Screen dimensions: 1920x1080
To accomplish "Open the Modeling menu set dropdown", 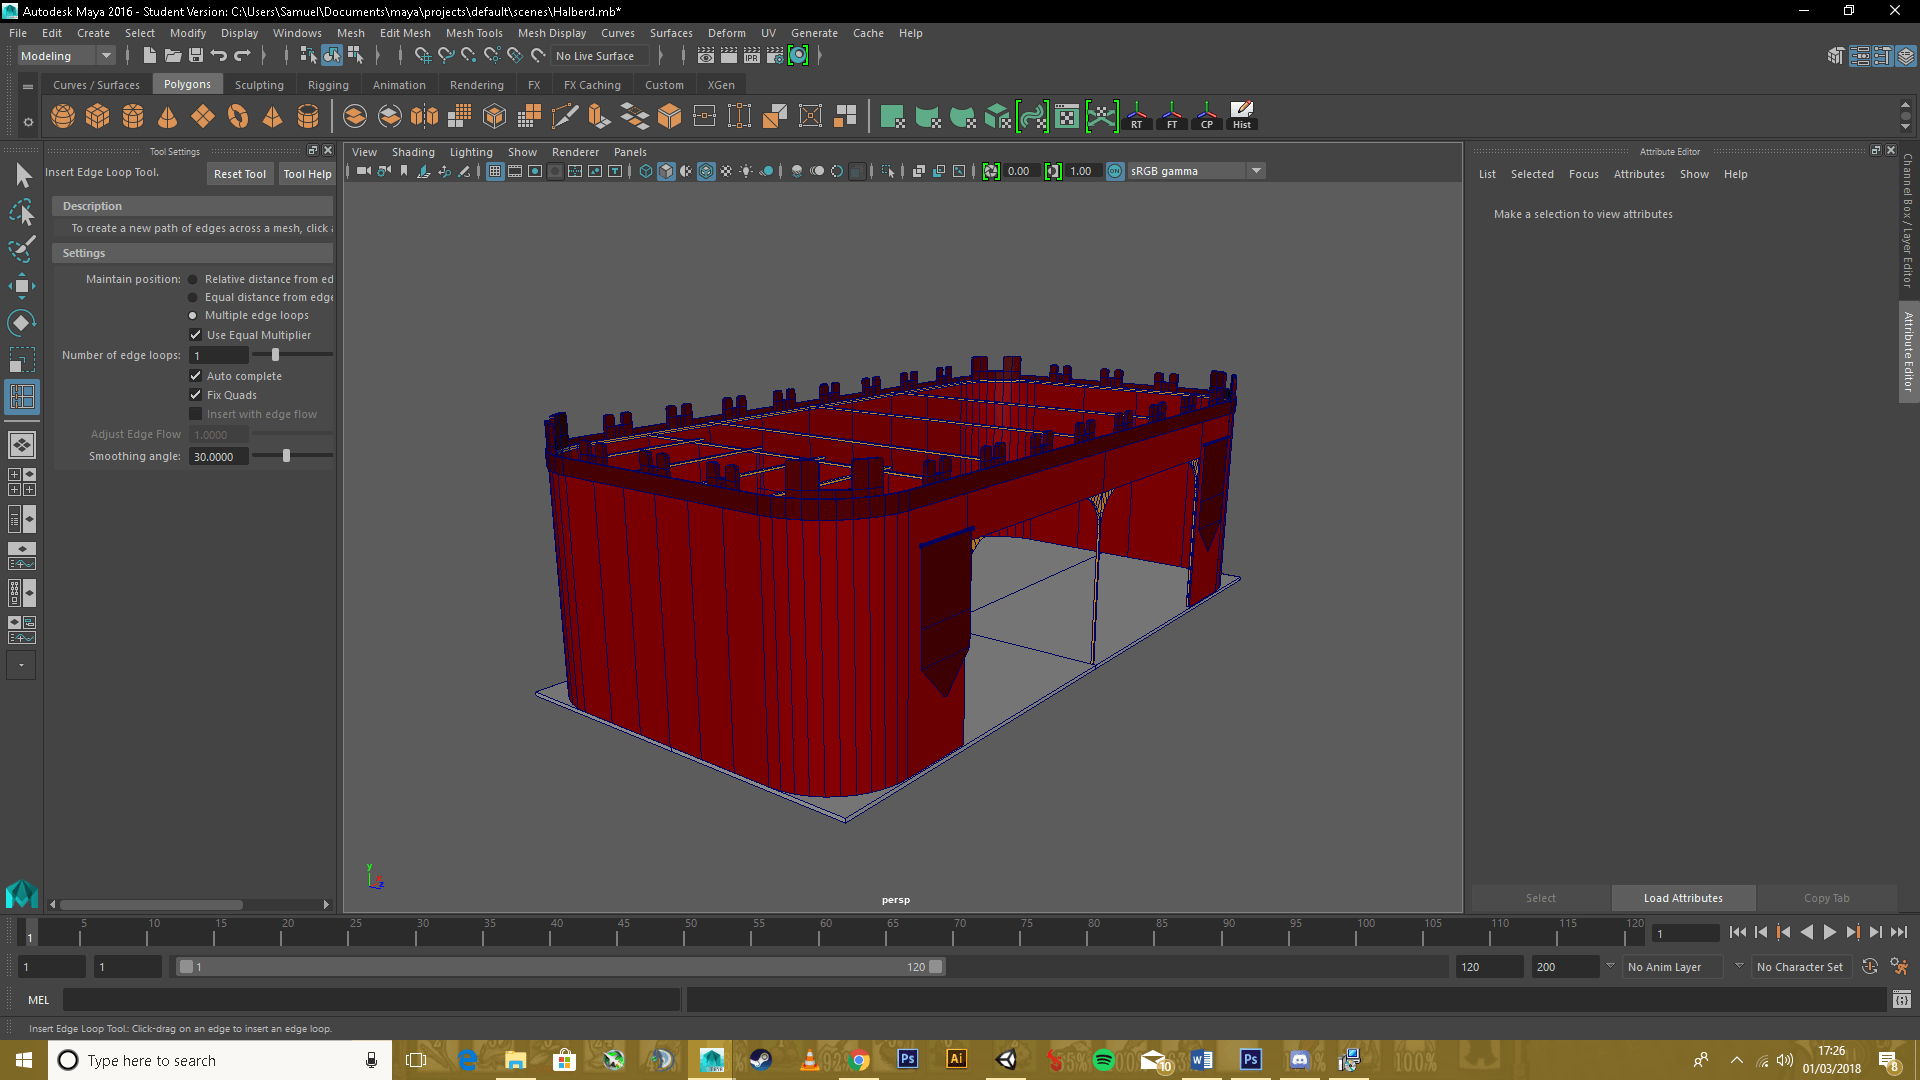I will pos(66,56).
